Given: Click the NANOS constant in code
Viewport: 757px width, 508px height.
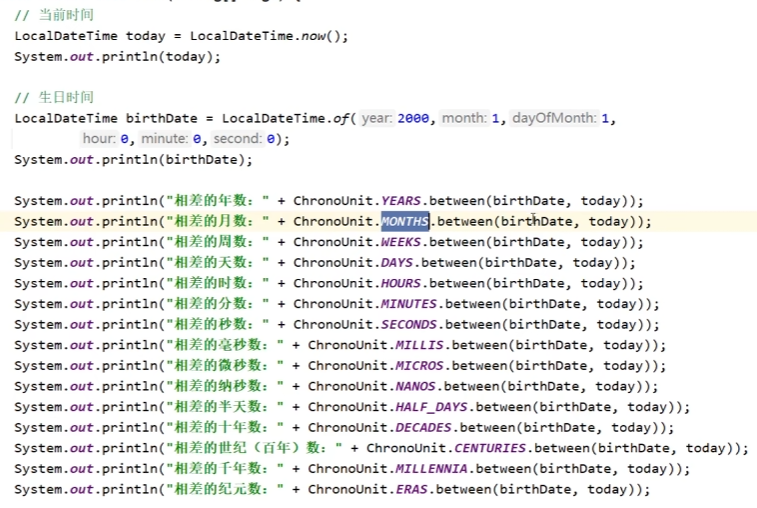Looking at the screenshot, I should click(415, 386).
